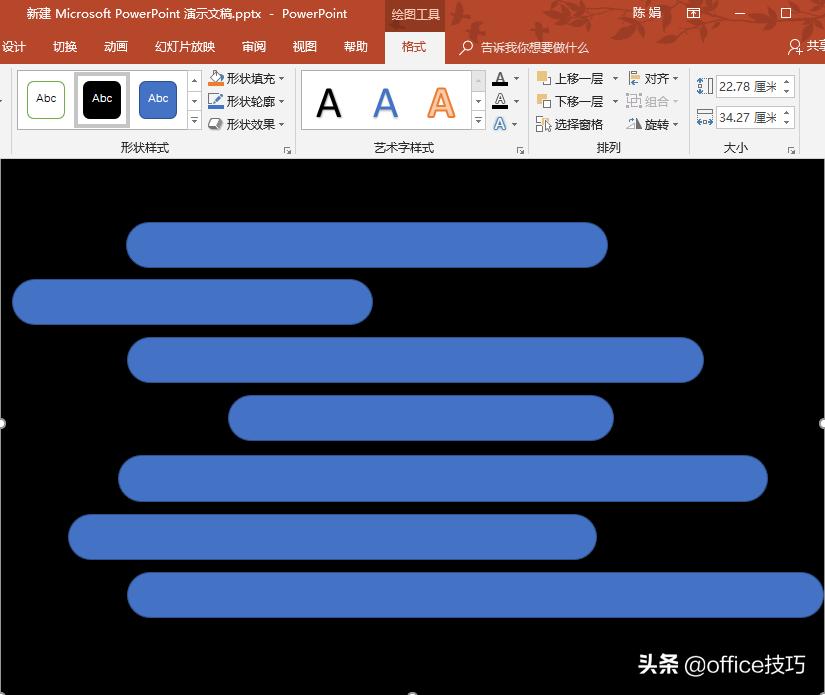Screen dimensions: 825x695
Task: Open the 对齐 align menu
Action: pyautogui.click(x=653, y=78)
